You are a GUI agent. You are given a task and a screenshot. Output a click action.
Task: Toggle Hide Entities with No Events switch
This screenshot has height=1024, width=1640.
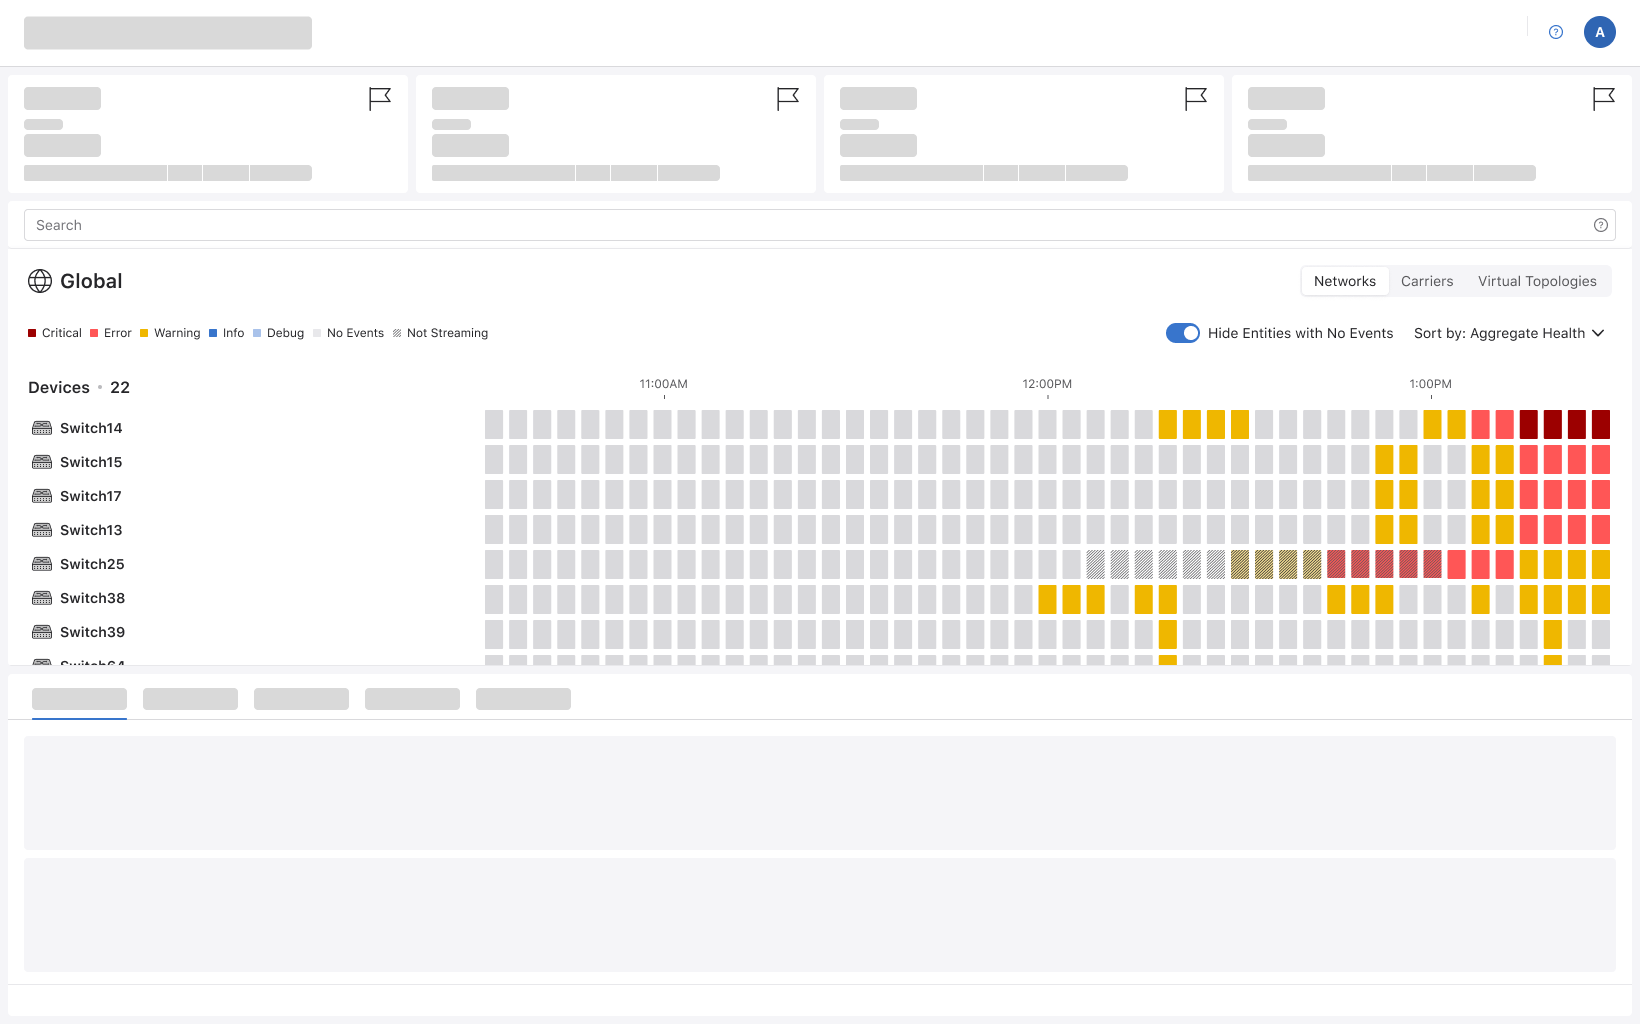pyautogui.click(x=1183, y=333)
